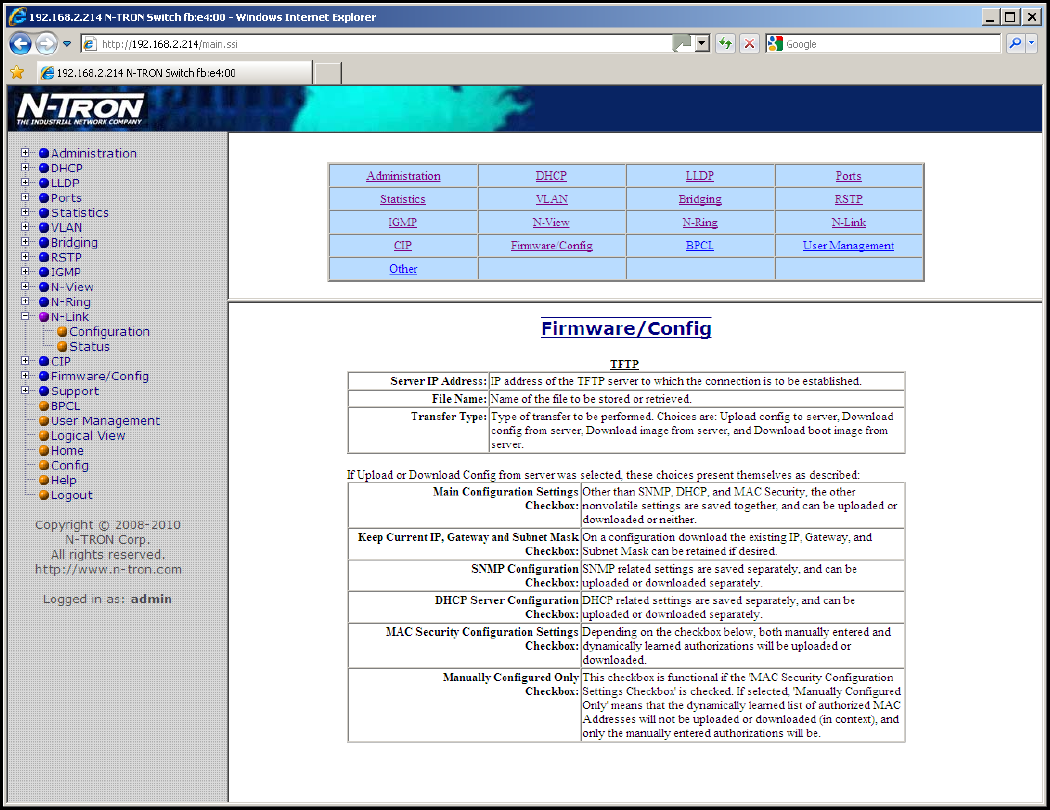The width and height of the screenshot is (1050, 810).
Task: Open the Statistics table link
Action: pos(402,199)
